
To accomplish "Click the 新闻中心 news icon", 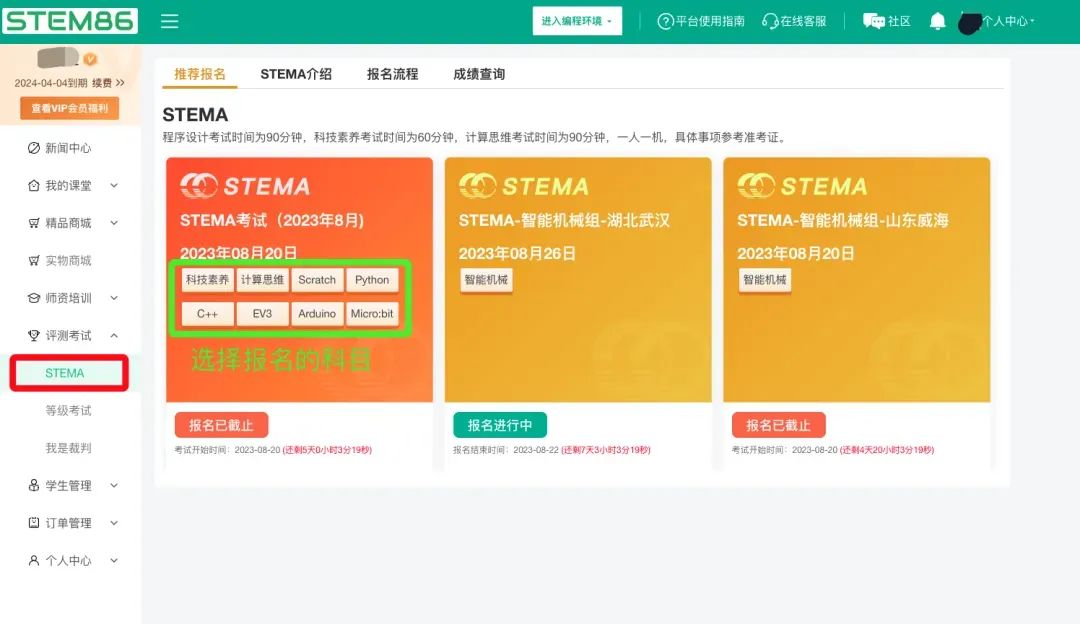I will pos(33,148).
